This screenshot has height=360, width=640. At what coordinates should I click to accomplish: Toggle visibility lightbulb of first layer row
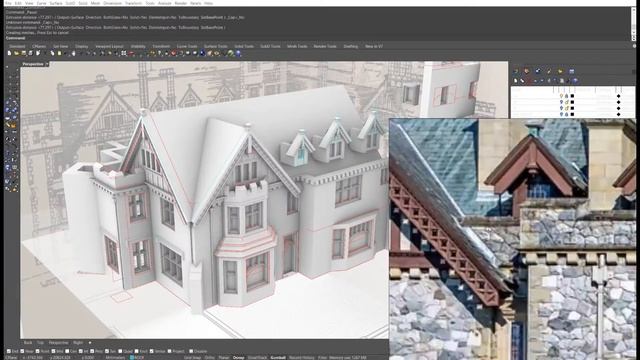click(x=561, y=96)
